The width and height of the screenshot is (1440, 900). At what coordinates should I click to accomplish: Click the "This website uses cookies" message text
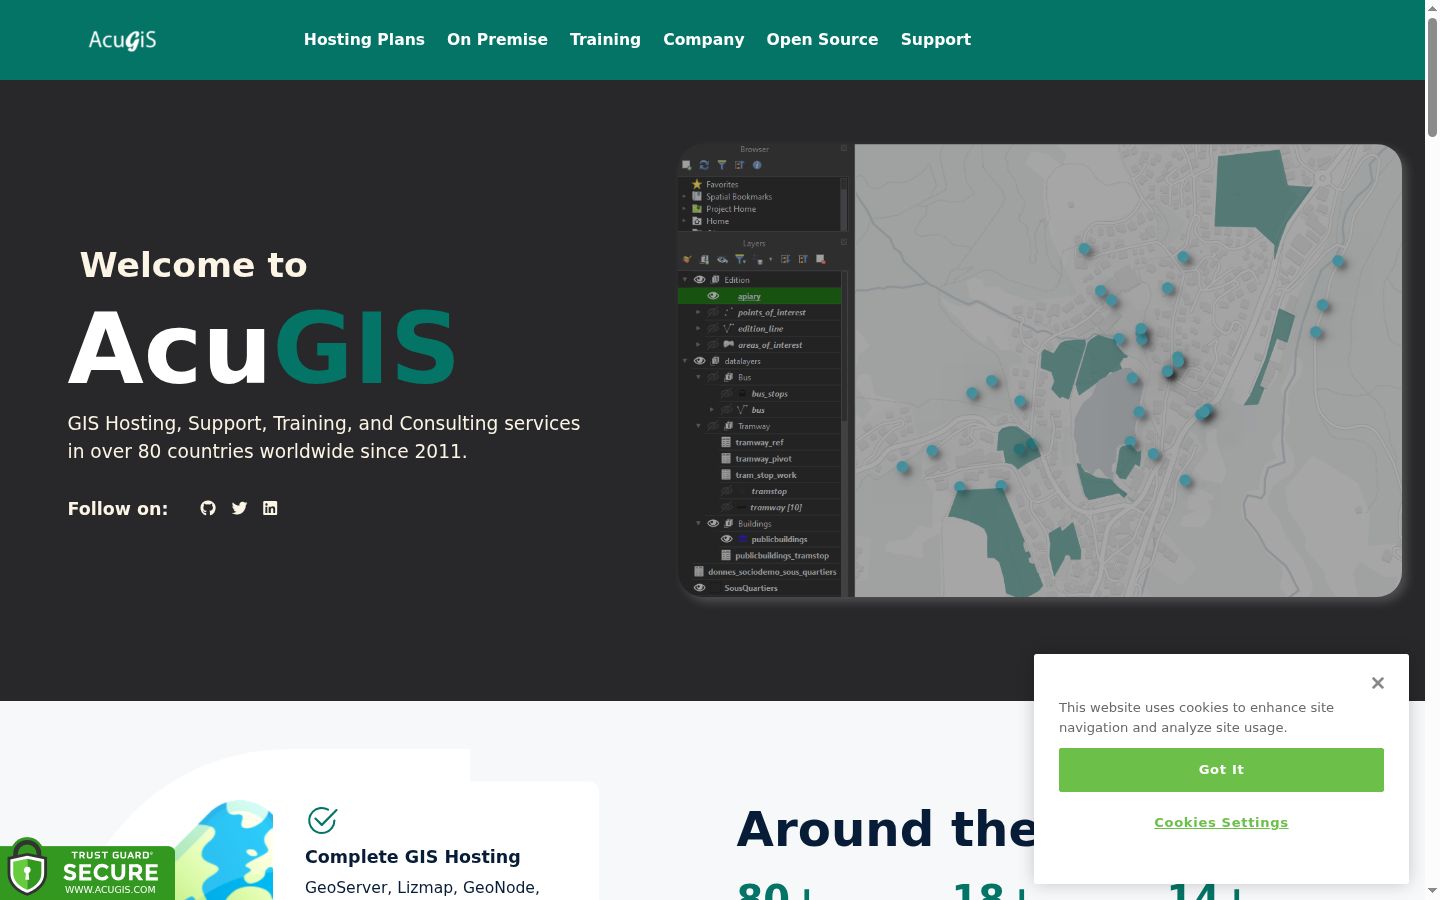[x=1197, y=717]
